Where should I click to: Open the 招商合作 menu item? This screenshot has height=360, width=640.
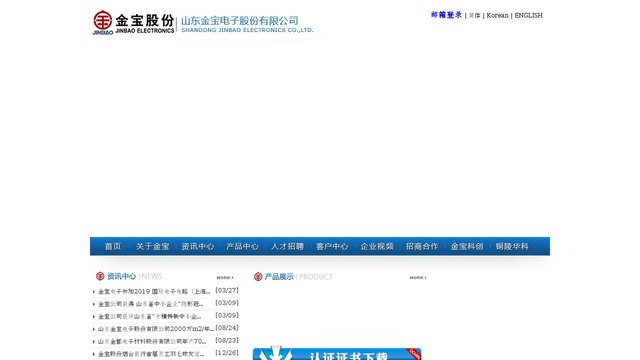click(422, 246)
